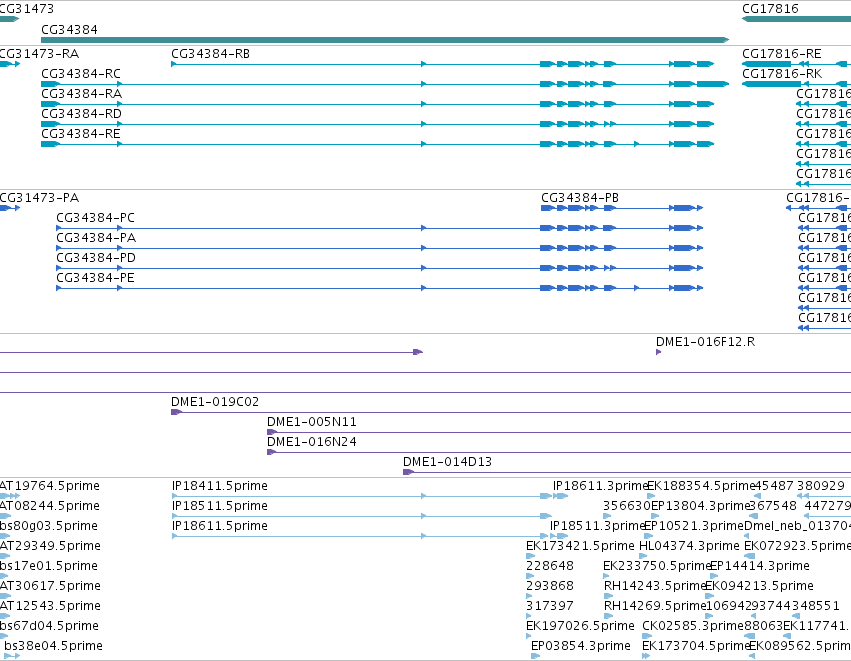Viewport: 851px width, 661px height.
Task: Open the CG34384-RD transcript label
Action: pyautogui.click(x=81, y=114)
